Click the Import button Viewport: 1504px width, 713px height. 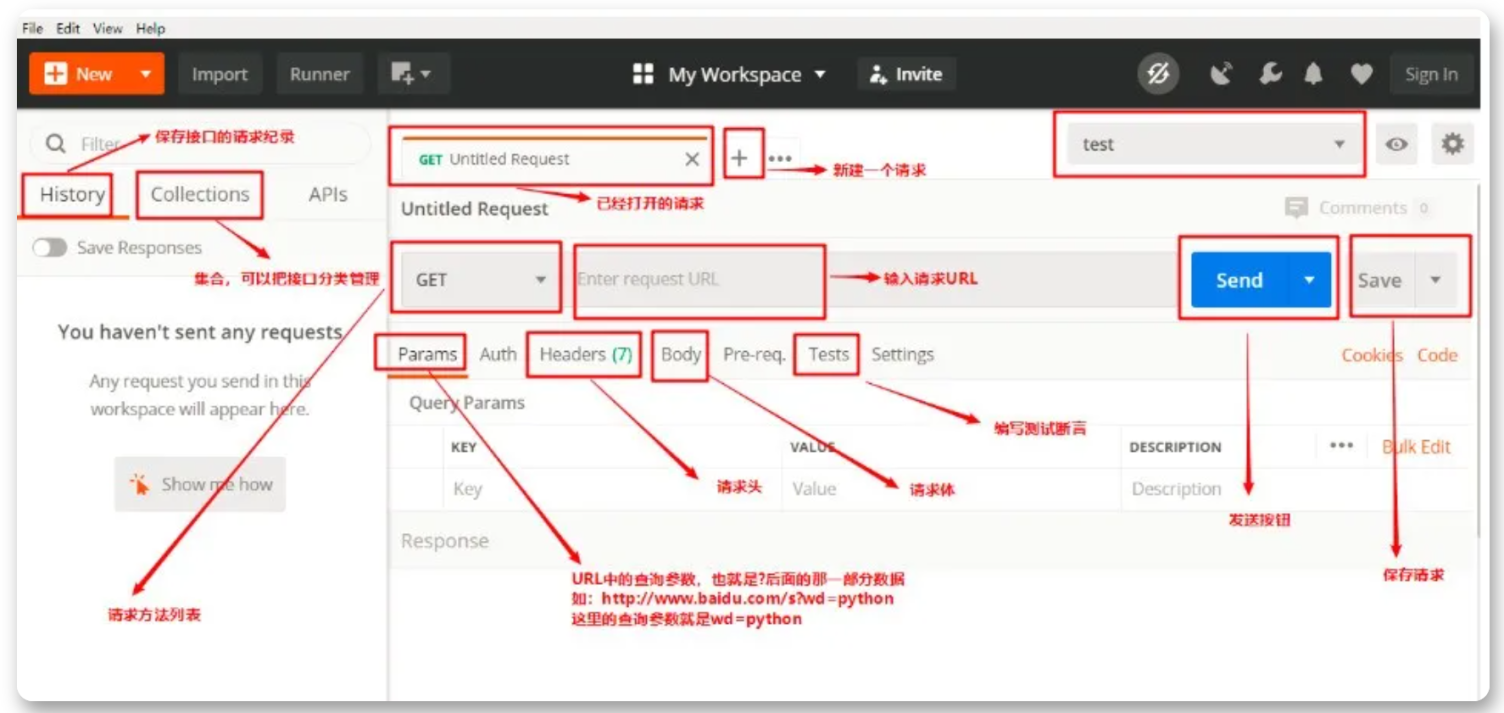[x=220, y=74]
